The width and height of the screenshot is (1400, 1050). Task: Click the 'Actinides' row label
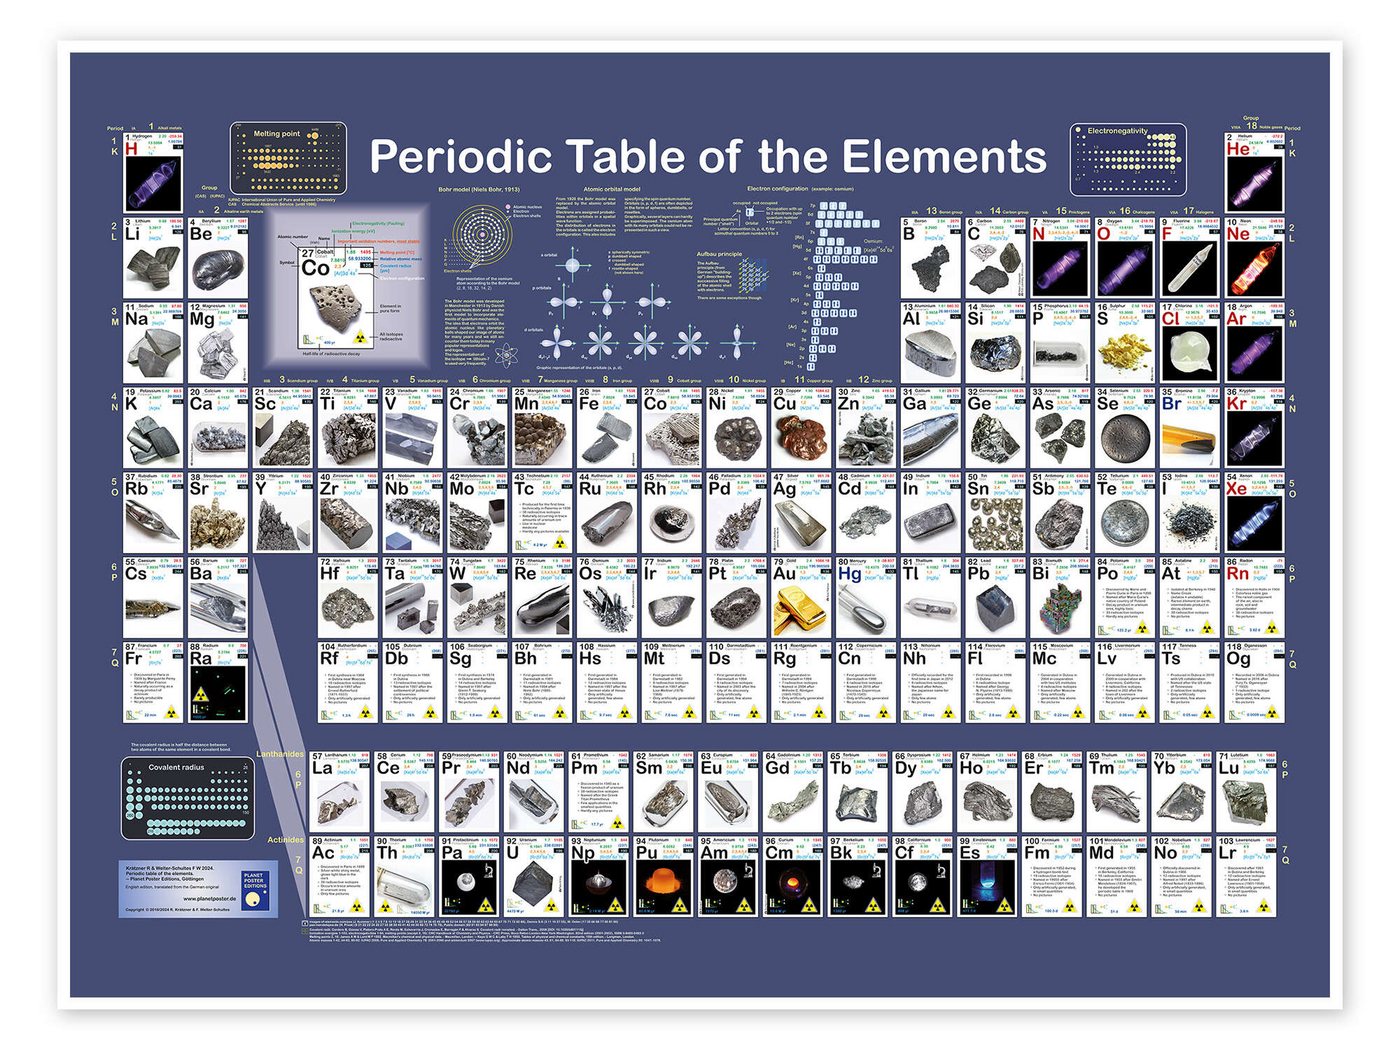click(x=285, y=840)
